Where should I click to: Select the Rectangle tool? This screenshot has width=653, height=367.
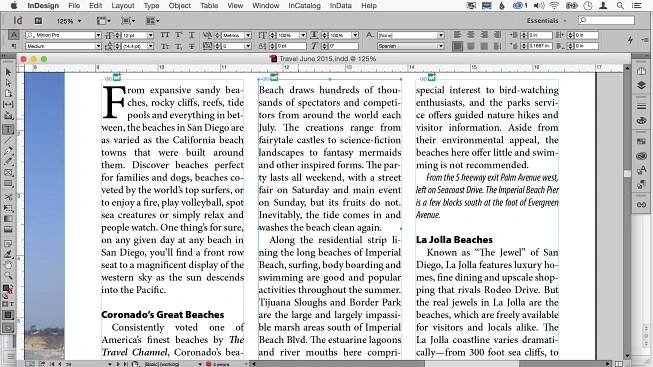pos(8,183)
